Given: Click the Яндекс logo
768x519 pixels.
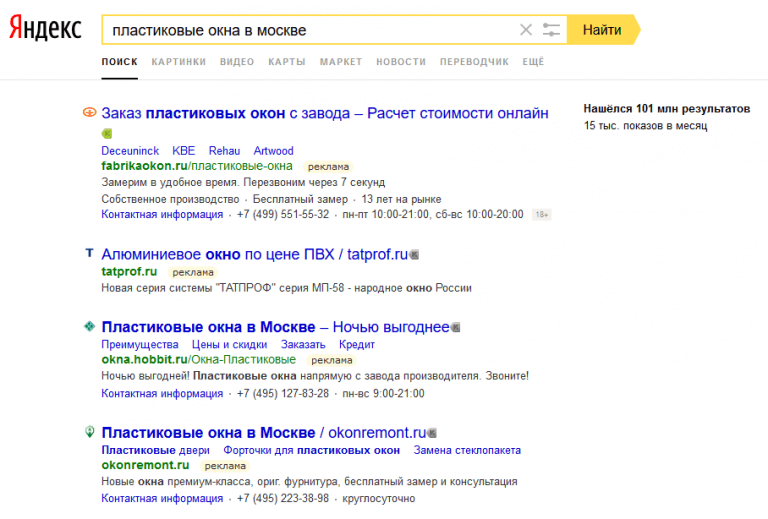Looking at the screenshot, I should 45,28.
